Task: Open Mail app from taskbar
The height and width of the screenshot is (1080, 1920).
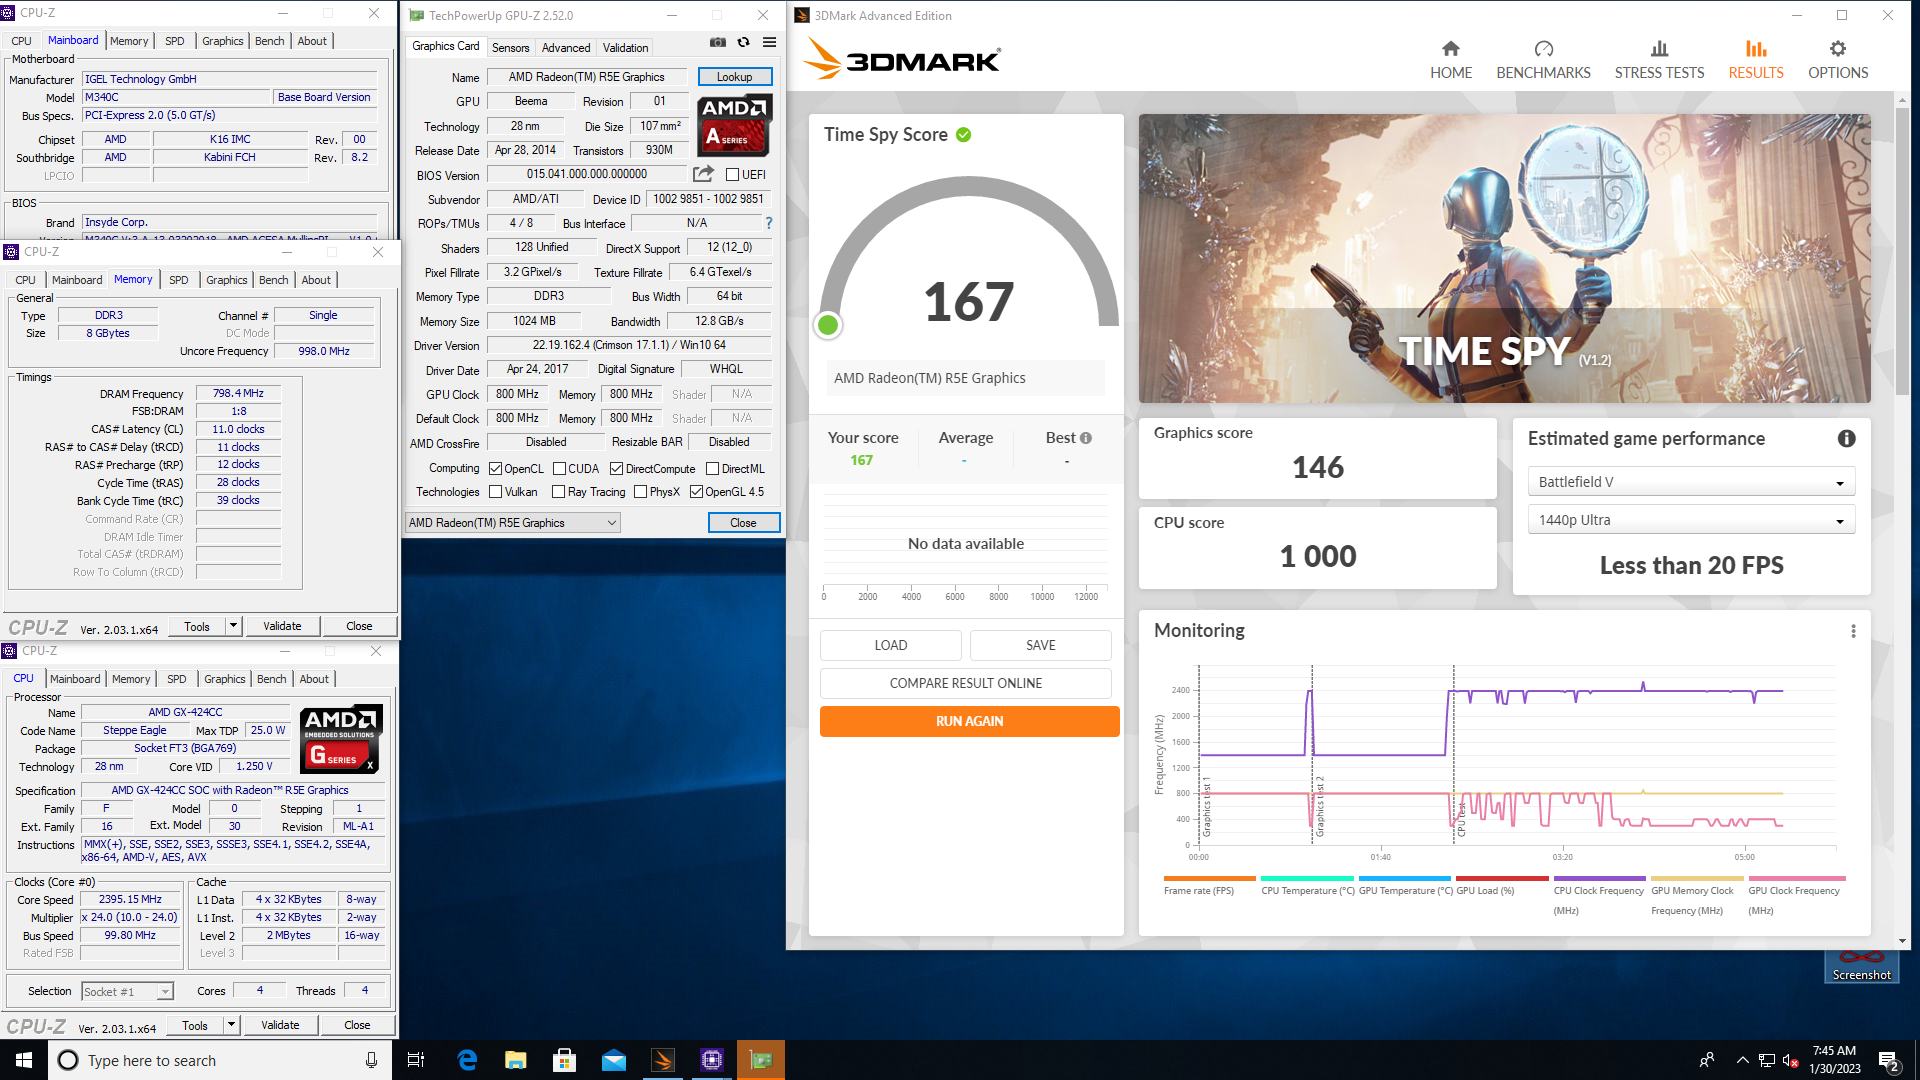Action: [x=614, y=1060]
